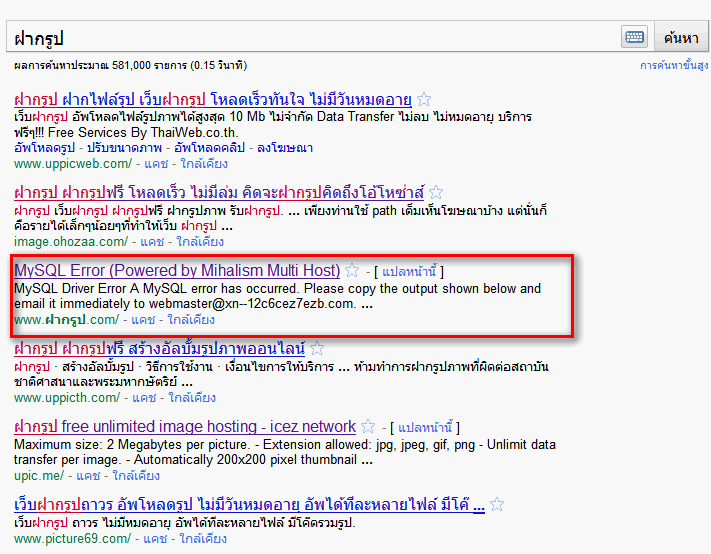Star the uppicweb.com first result
This screenshot has height=554, width=711.
424,99
